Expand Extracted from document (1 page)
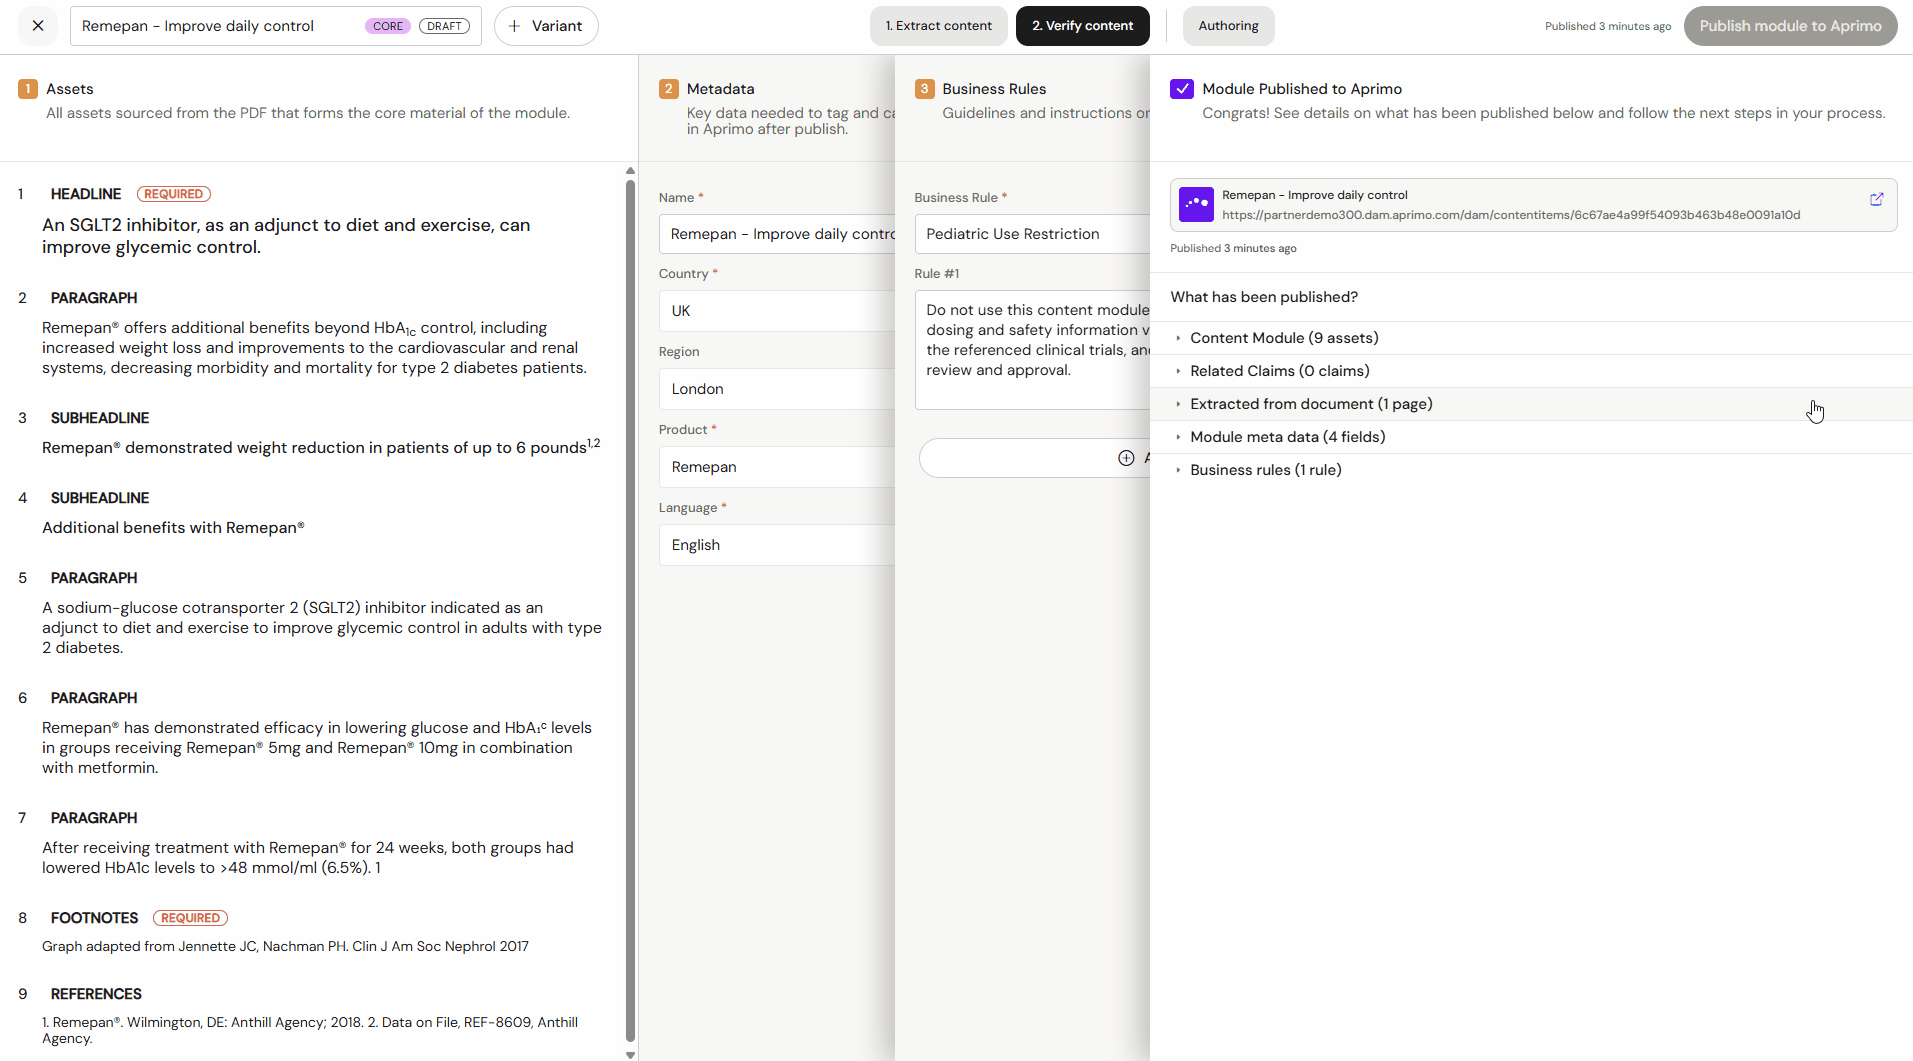 pos(1531,404)
